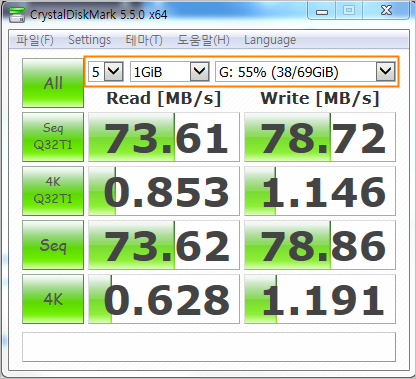Open the 파일(F) menu
Screen dimensions: 416x379
pyautogui.click(x=35, y=40)
